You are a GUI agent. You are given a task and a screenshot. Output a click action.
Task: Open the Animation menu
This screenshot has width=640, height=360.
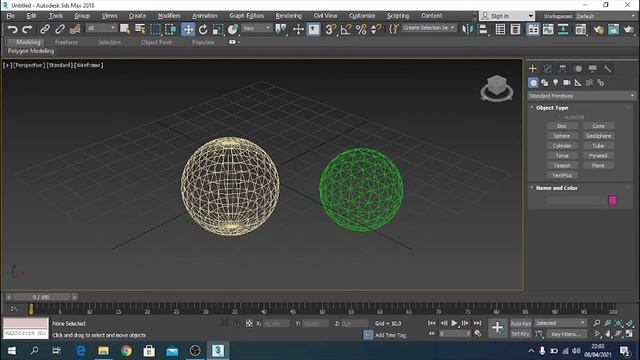(204, 16)
